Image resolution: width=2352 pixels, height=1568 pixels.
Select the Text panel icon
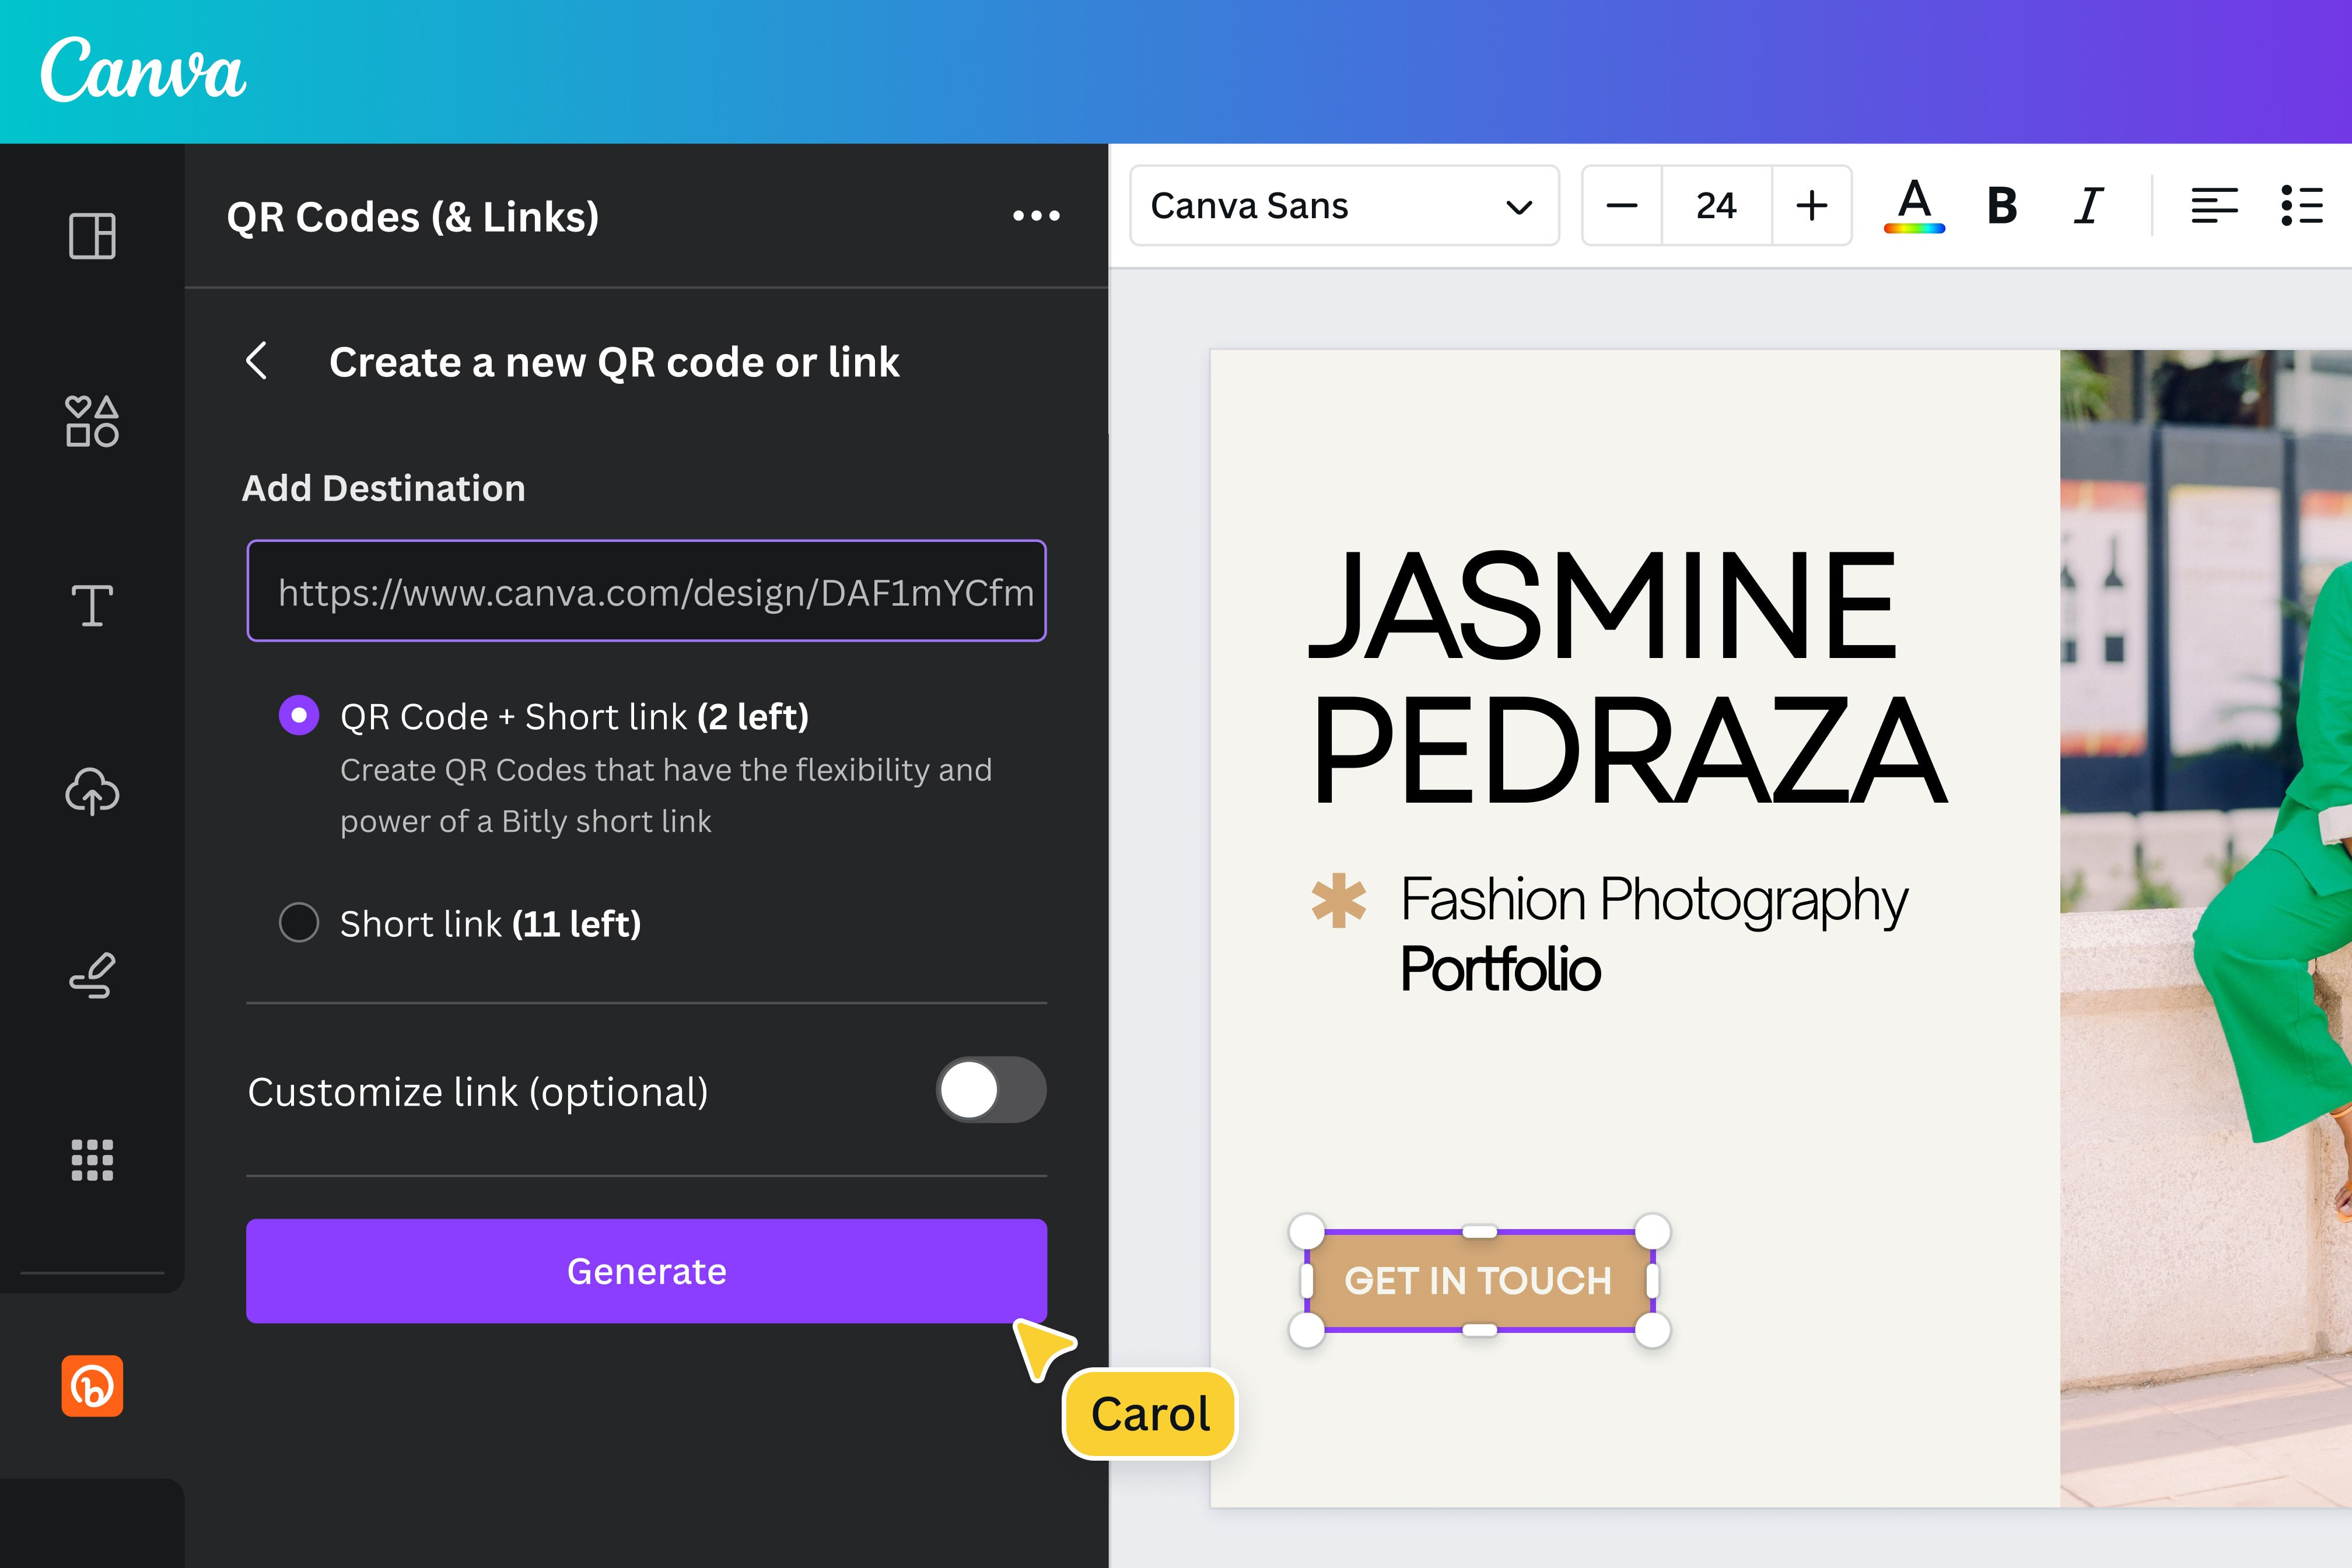pos(91,605)
